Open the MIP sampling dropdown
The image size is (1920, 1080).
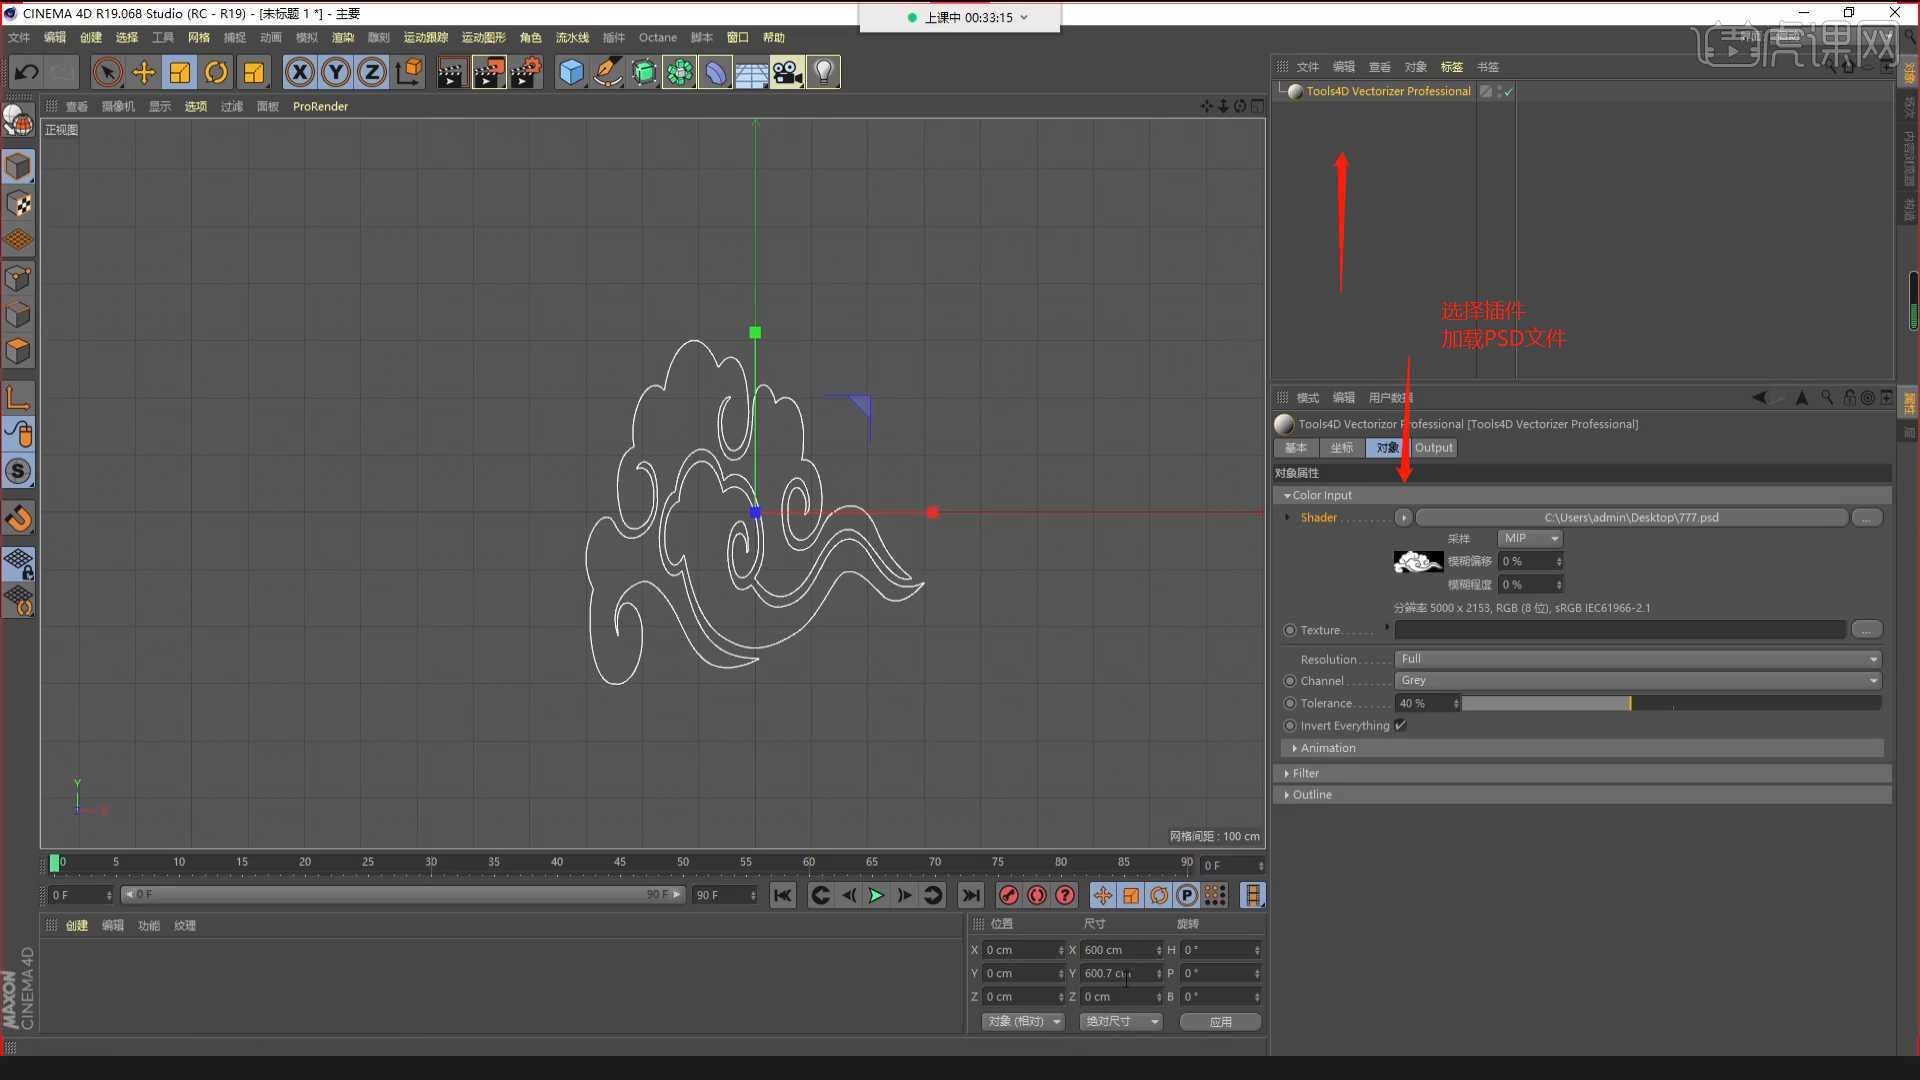click(x=1530, y=538)
